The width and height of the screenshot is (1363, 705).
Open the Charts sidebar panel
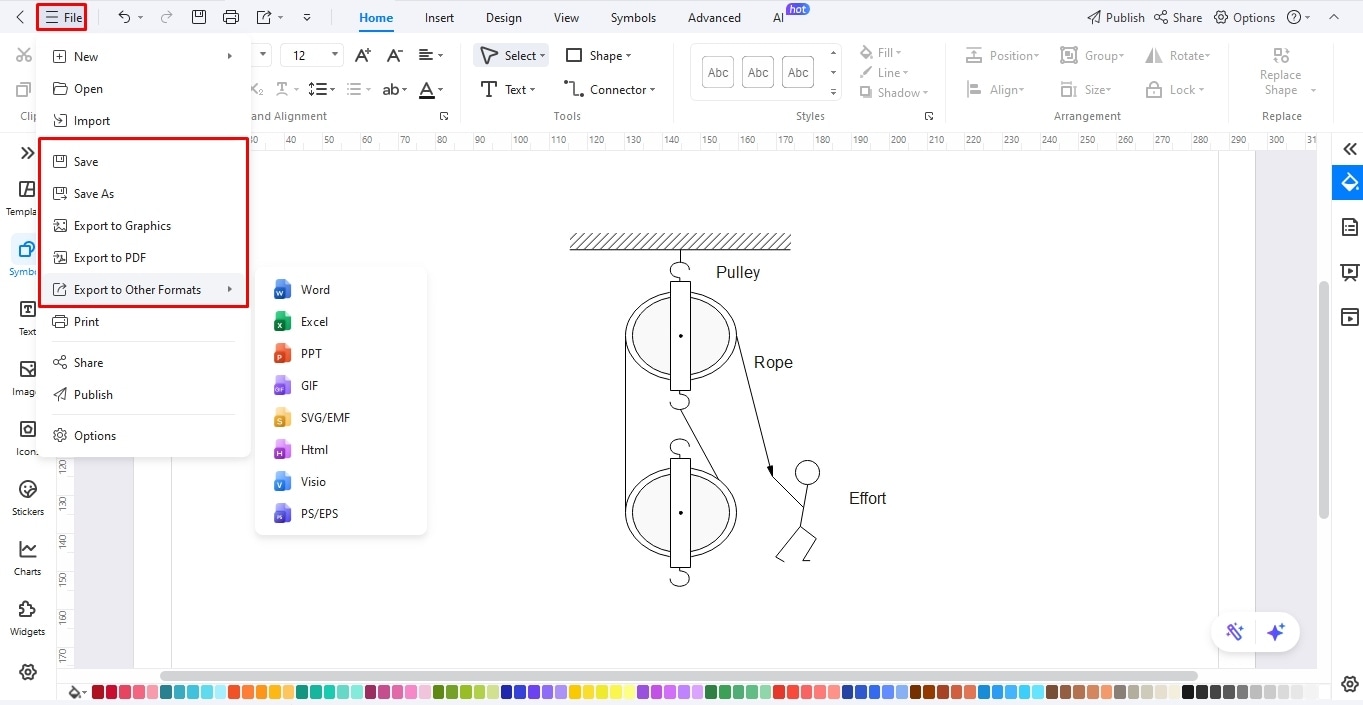pos(28,557)
